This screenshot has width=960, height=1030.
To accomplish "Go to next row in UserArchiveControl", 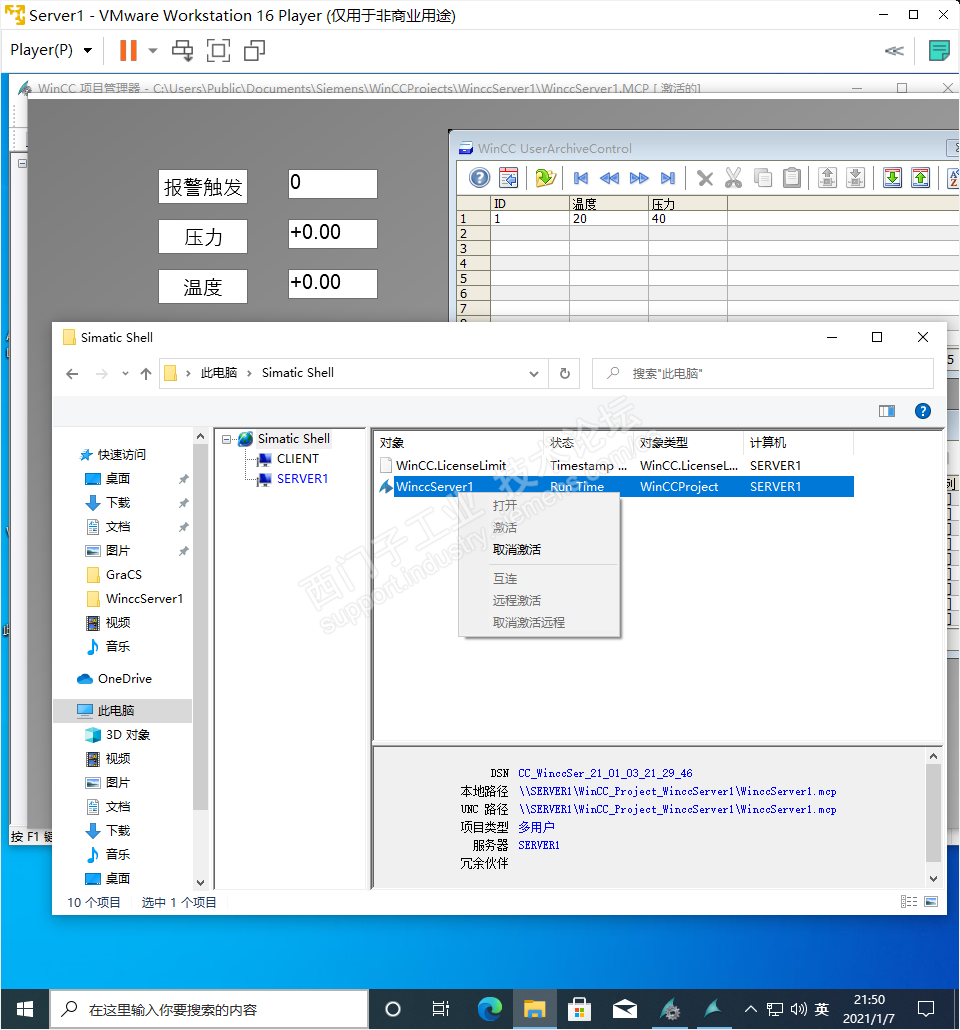I will [639, 178].
